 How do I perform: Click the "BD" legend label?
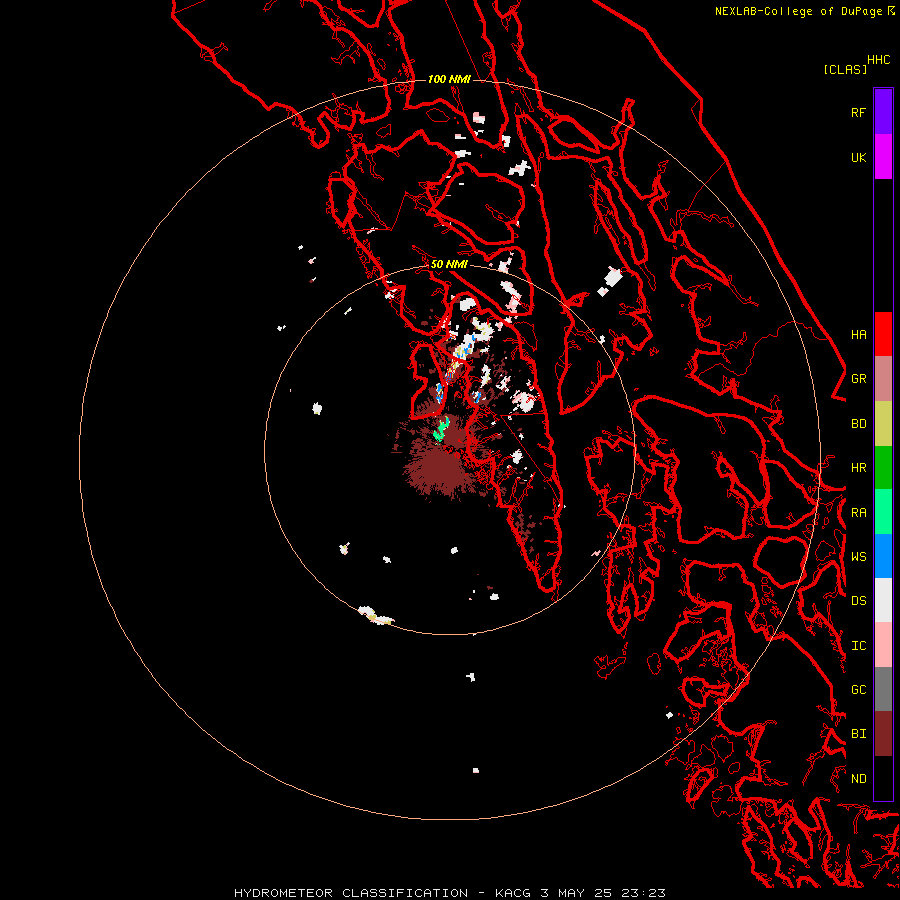[858, 424]
